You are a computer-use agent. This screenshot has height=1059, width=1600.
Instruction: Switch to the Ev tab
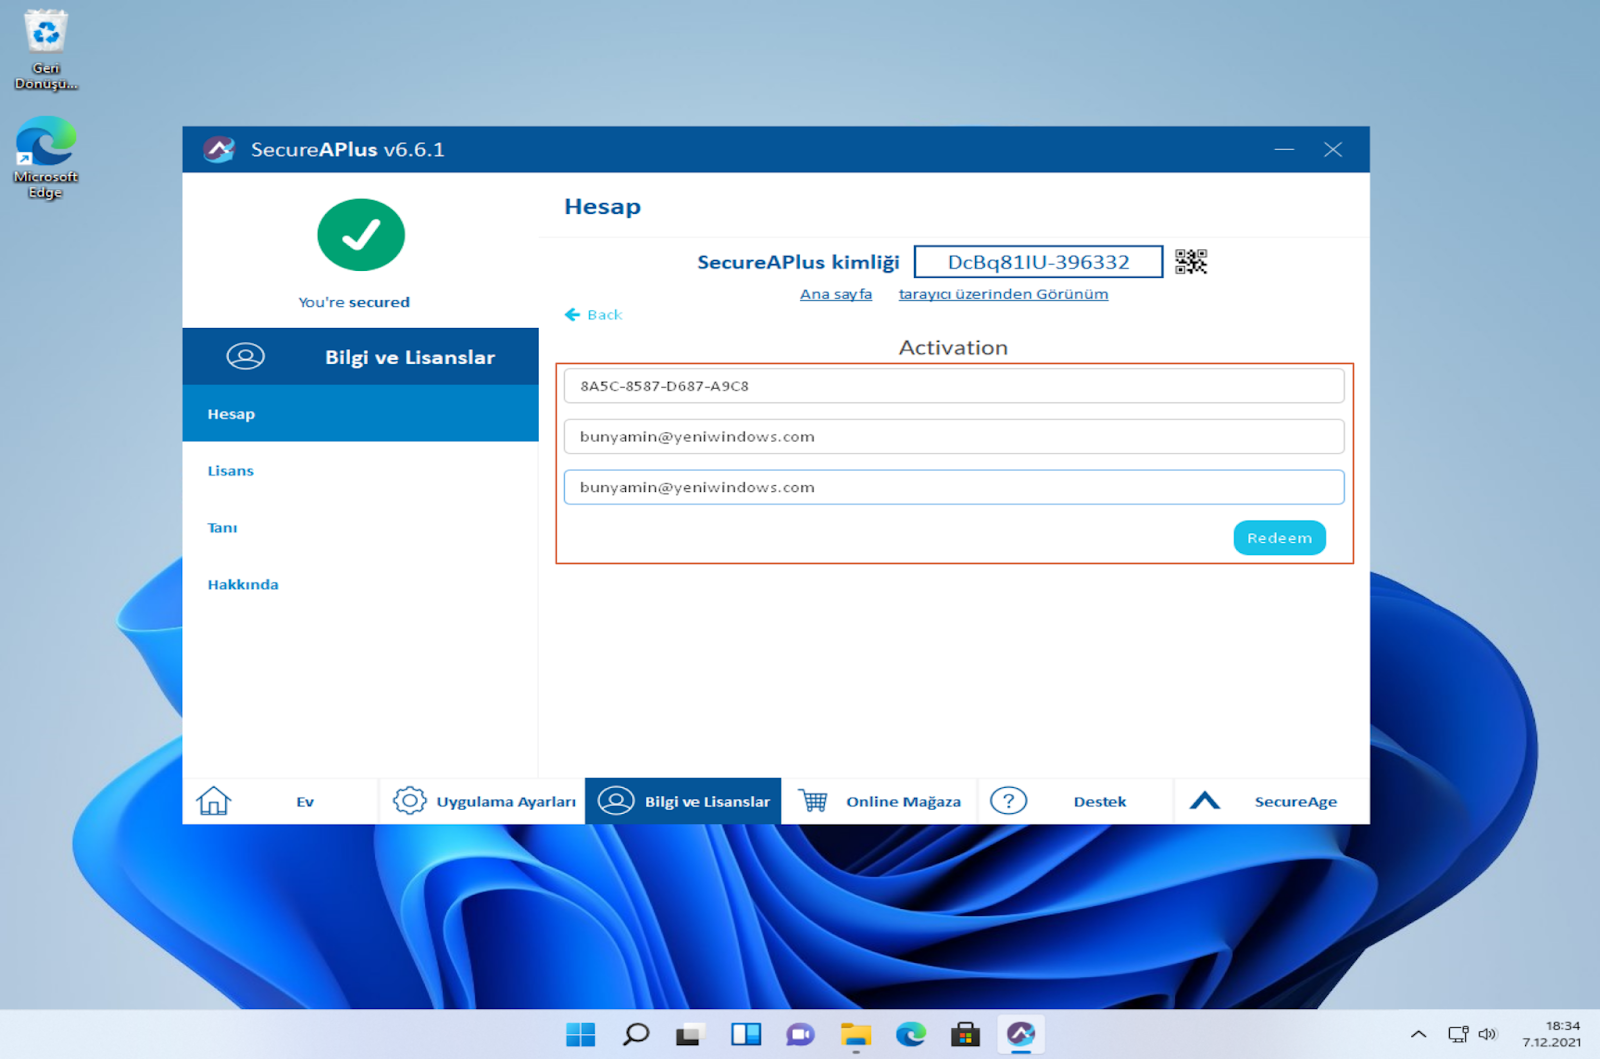click(x=280, y=801)
